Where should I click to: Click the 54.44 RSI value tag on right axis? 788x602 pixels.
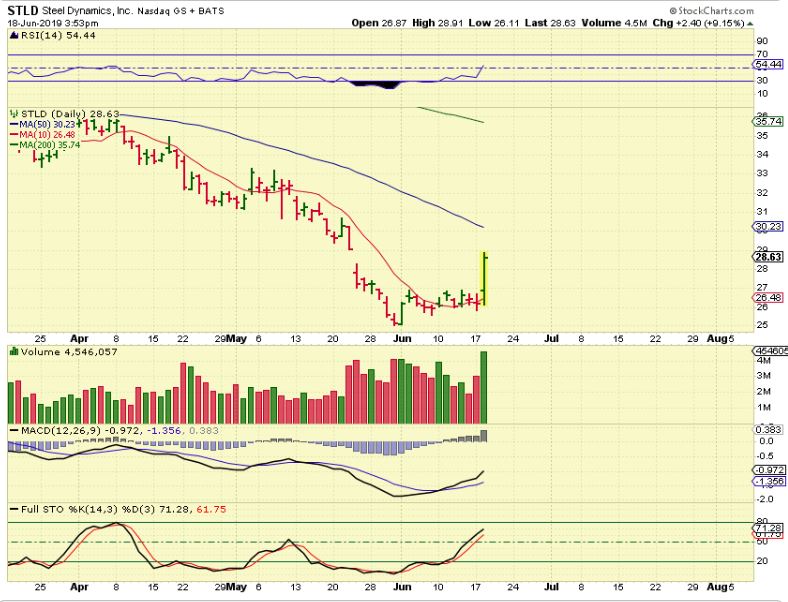768,64
